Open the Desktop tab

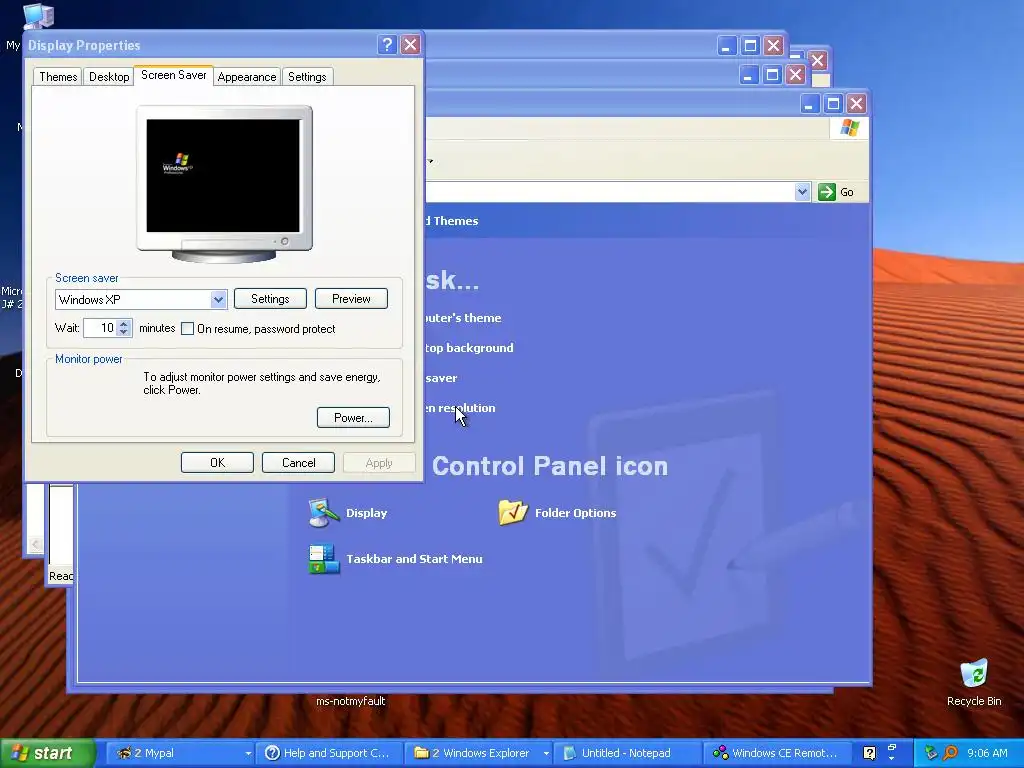tap(108, 76)
